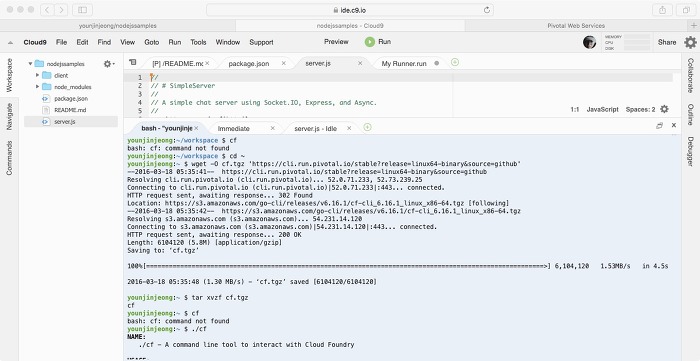Viewport: 700px width, 361px height.
Task: Collapse the nodejssamples root folder
Action: click(x=30, y=64)
